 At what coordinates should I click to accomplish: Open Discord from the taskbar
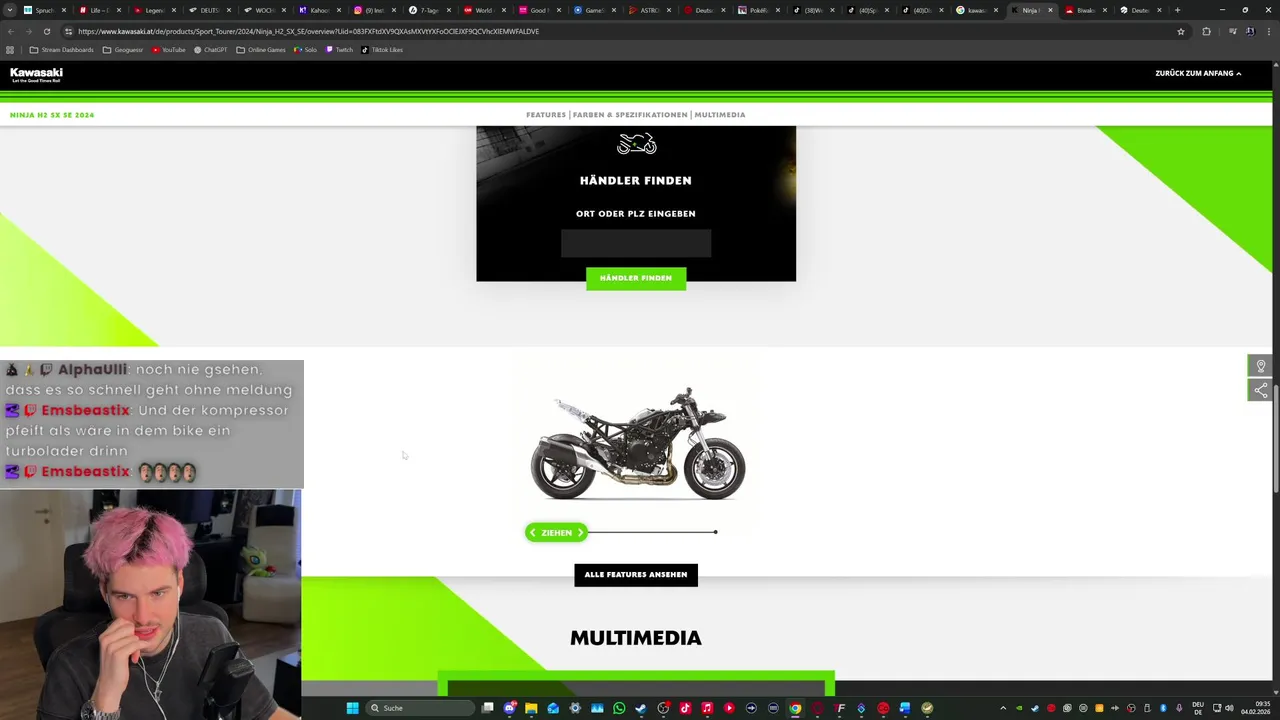[x=510, y=708]
